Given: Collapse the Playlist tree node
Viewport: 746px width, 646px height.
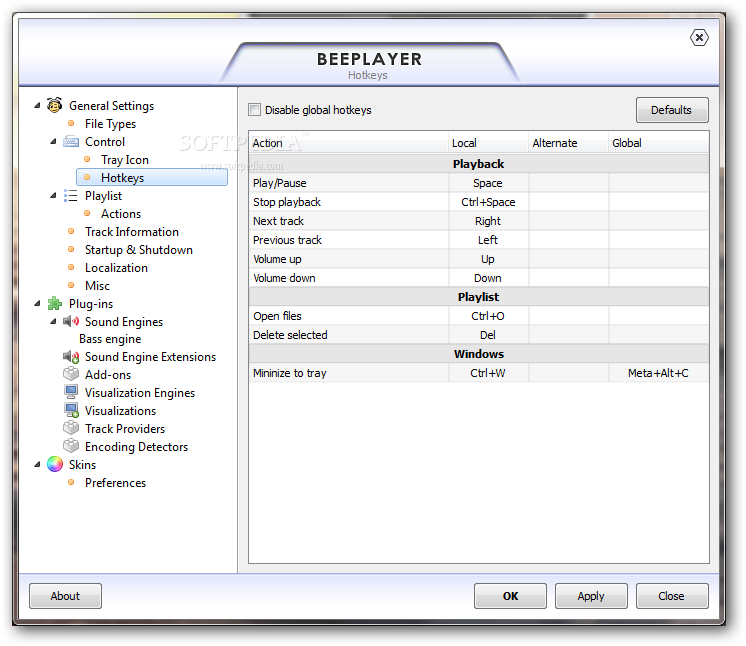Looking at the screenshot, I should click(x=53, y=196).
